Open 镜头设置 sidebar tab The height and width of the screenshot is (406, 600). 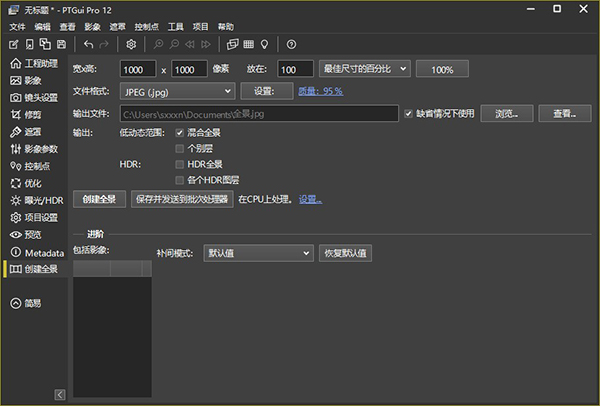(x=34, y=98)
